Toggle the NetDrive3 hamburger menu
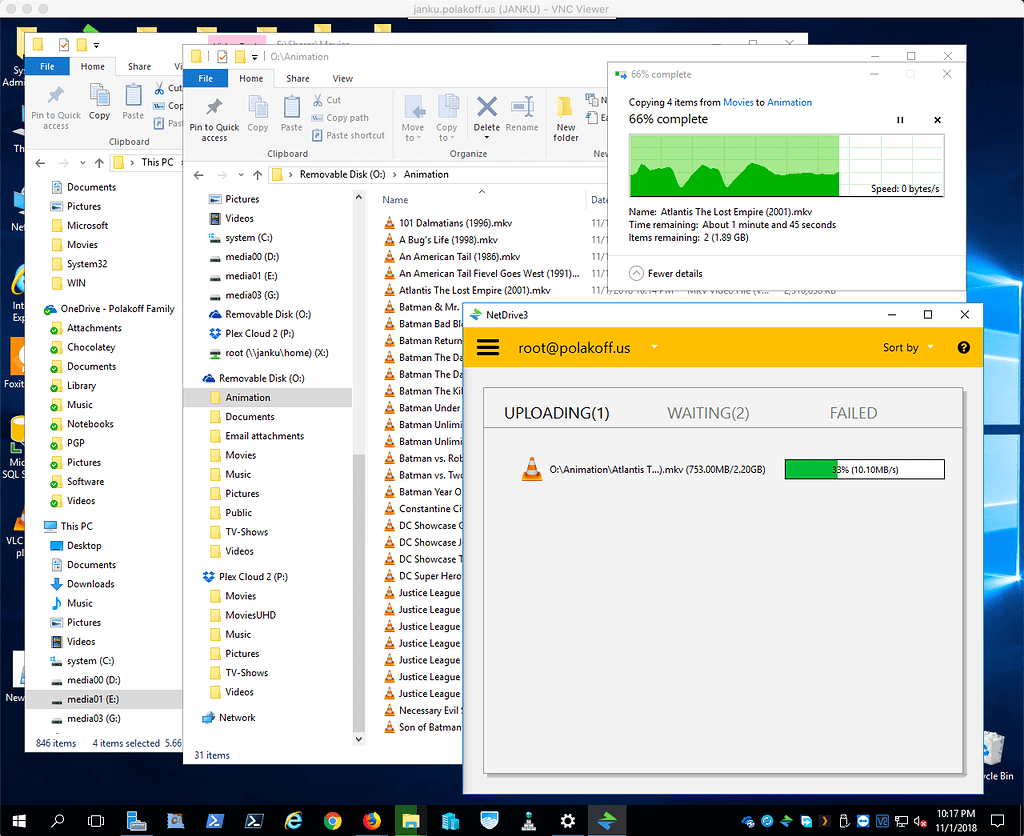Screen dimensions: 1024x836 488,347
